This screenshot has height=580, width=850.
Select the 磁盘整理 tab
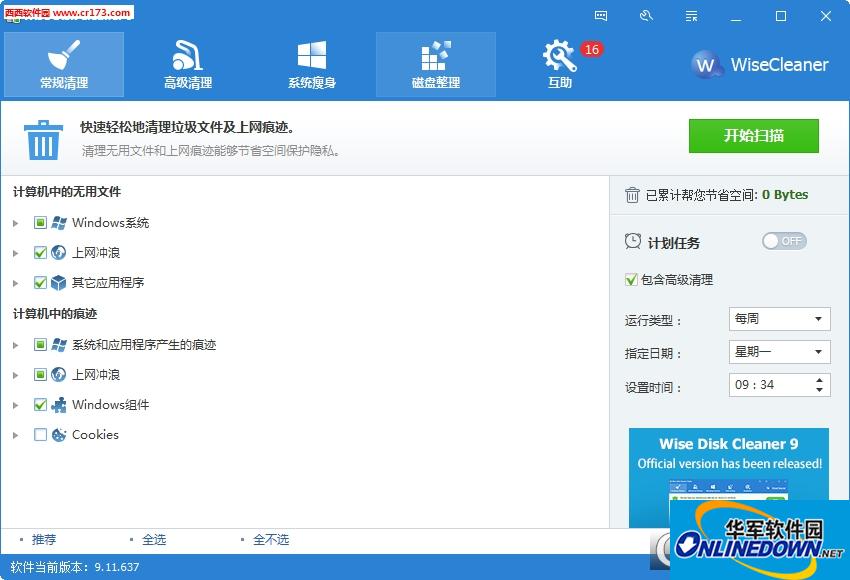(436, 65)
